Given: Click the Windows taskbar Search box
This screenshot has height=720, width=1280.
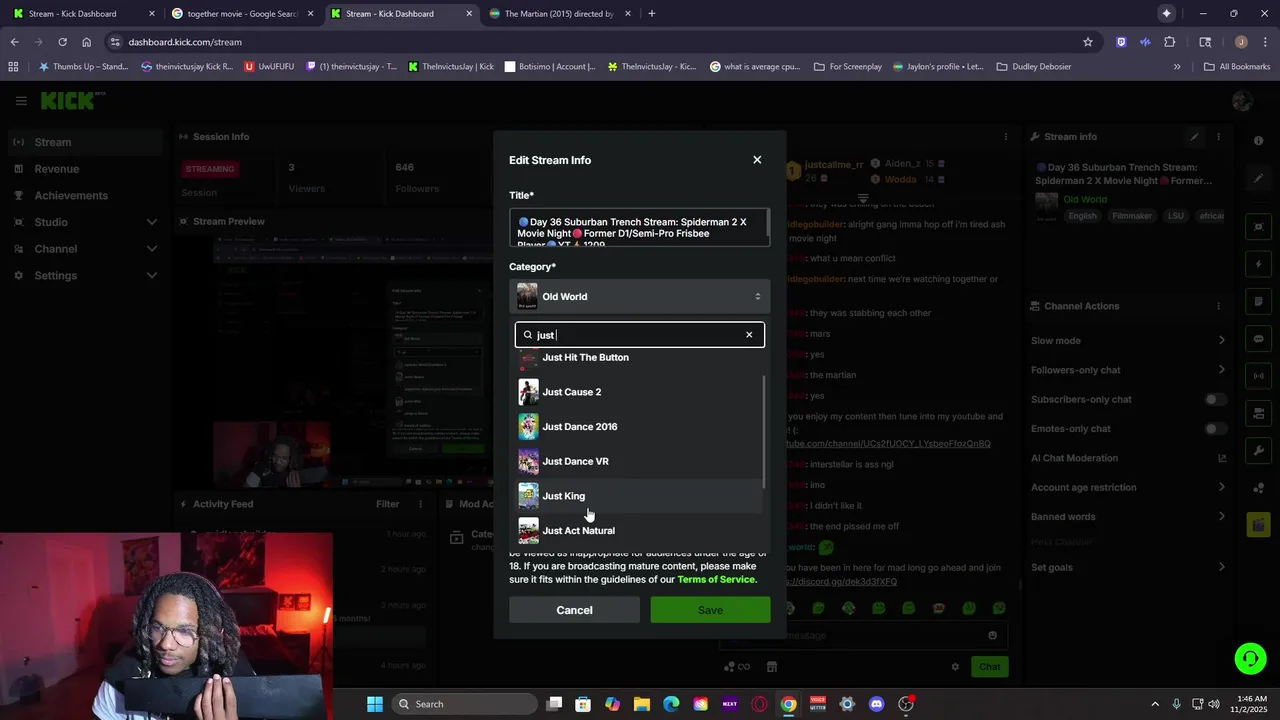Looking at the screenshot, I should [462, 704].
